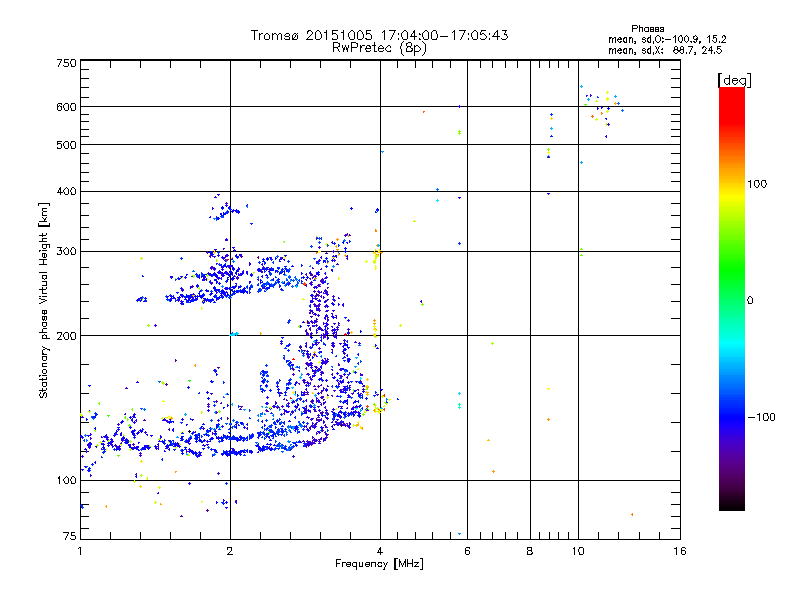Click the 'Phases' heading at top right
The height and width of the screenshot is (600, 800).
coord(647,29)
